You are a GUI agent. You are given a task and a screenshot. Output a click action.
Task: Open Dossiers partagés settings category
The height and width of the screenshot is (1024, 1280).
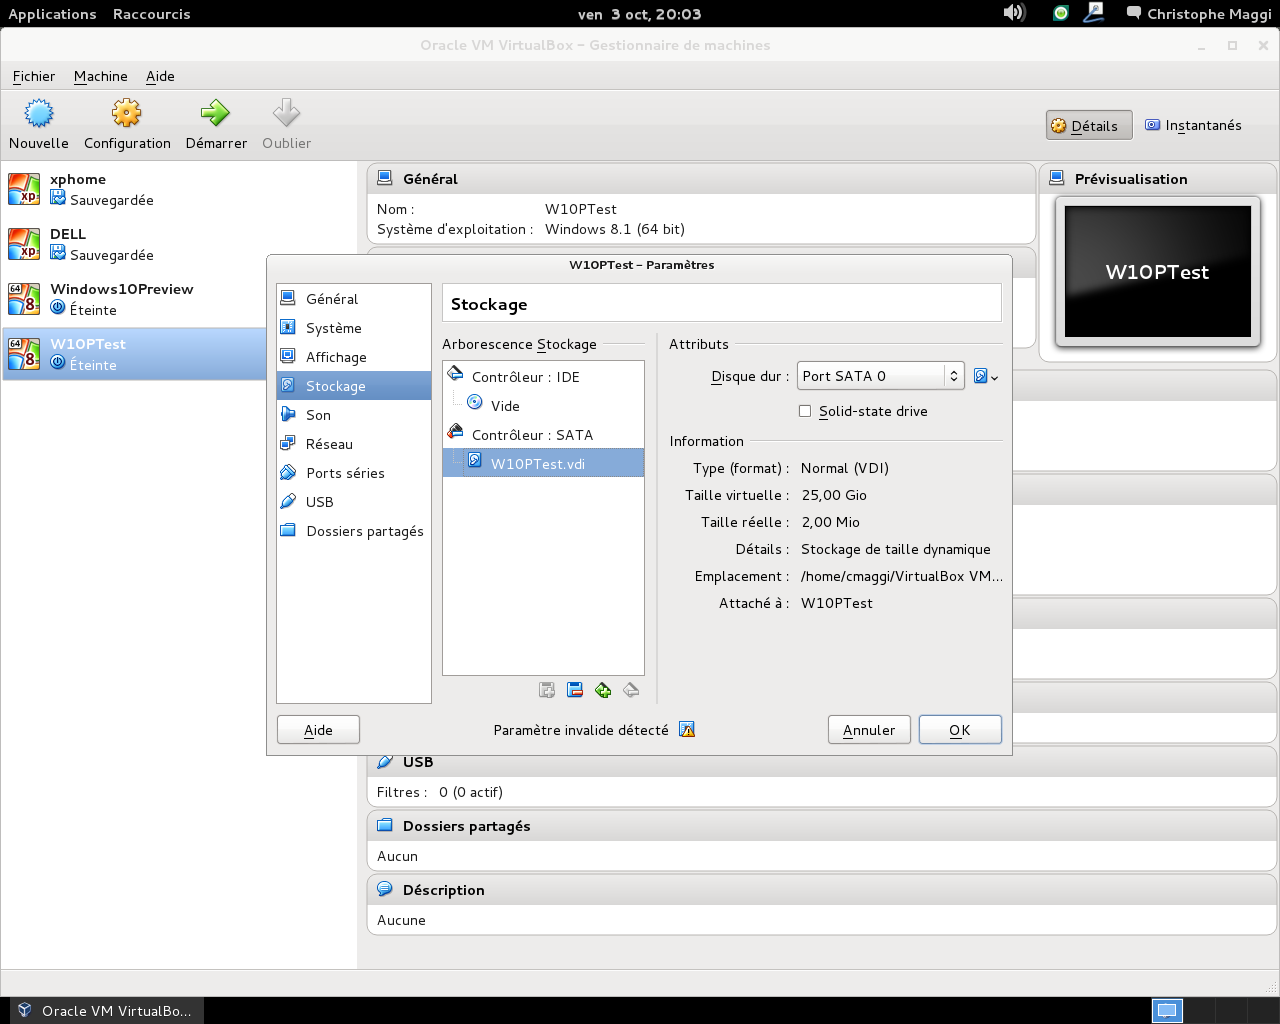[x=354, y=531]
